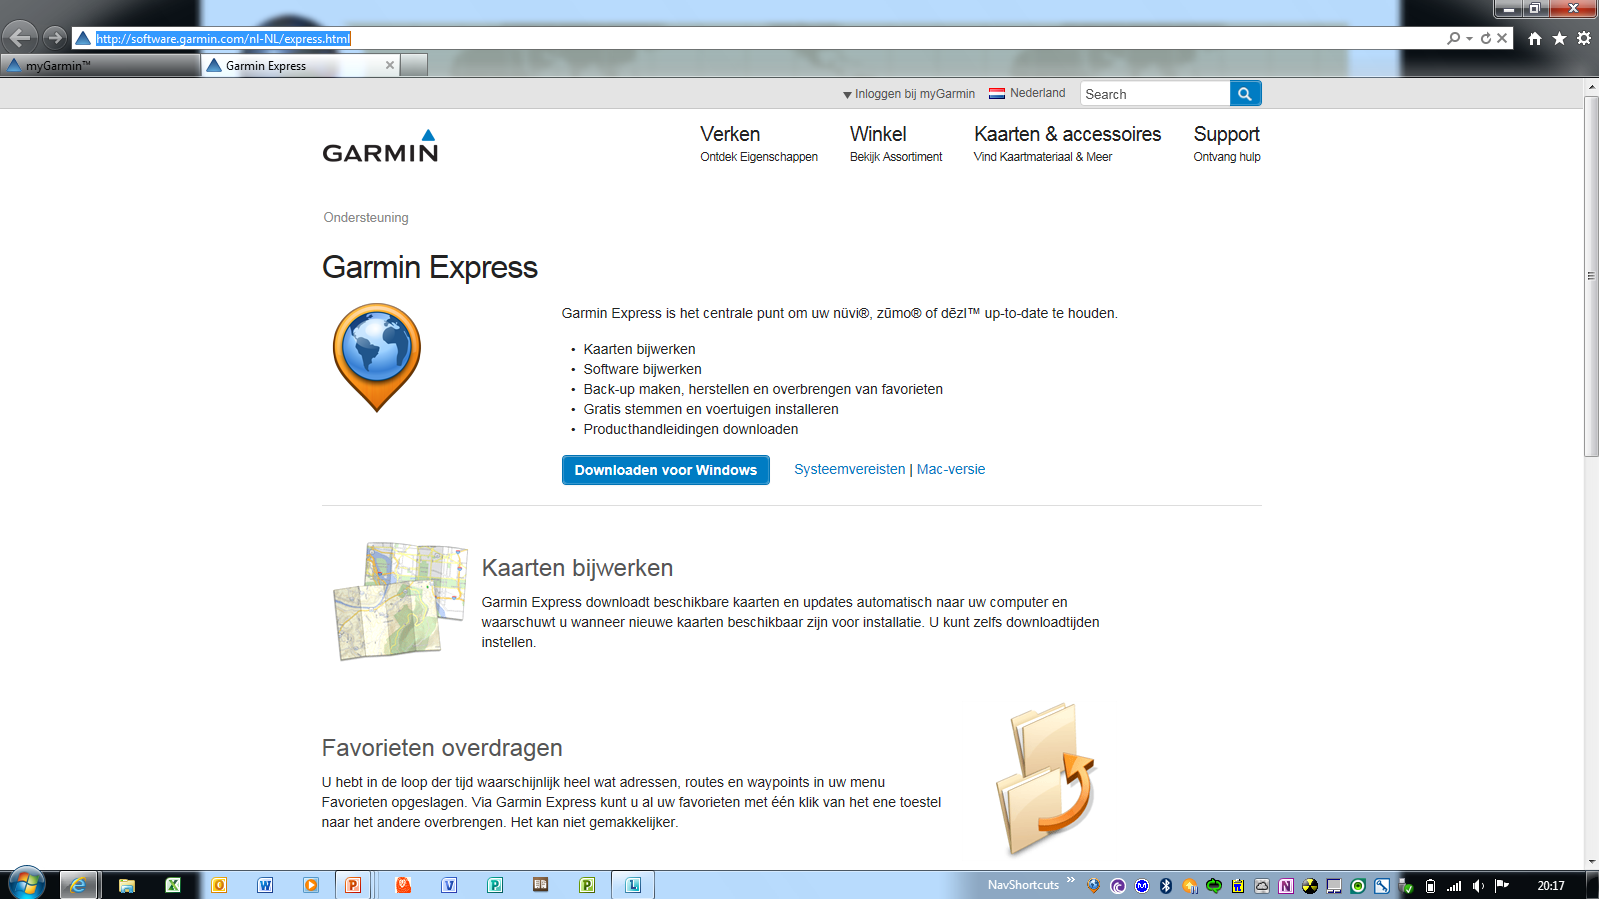The image size is (1599, 899).
Task: Click the page vertical scrollbar thumb
Action: click(x=1591, y=276)
